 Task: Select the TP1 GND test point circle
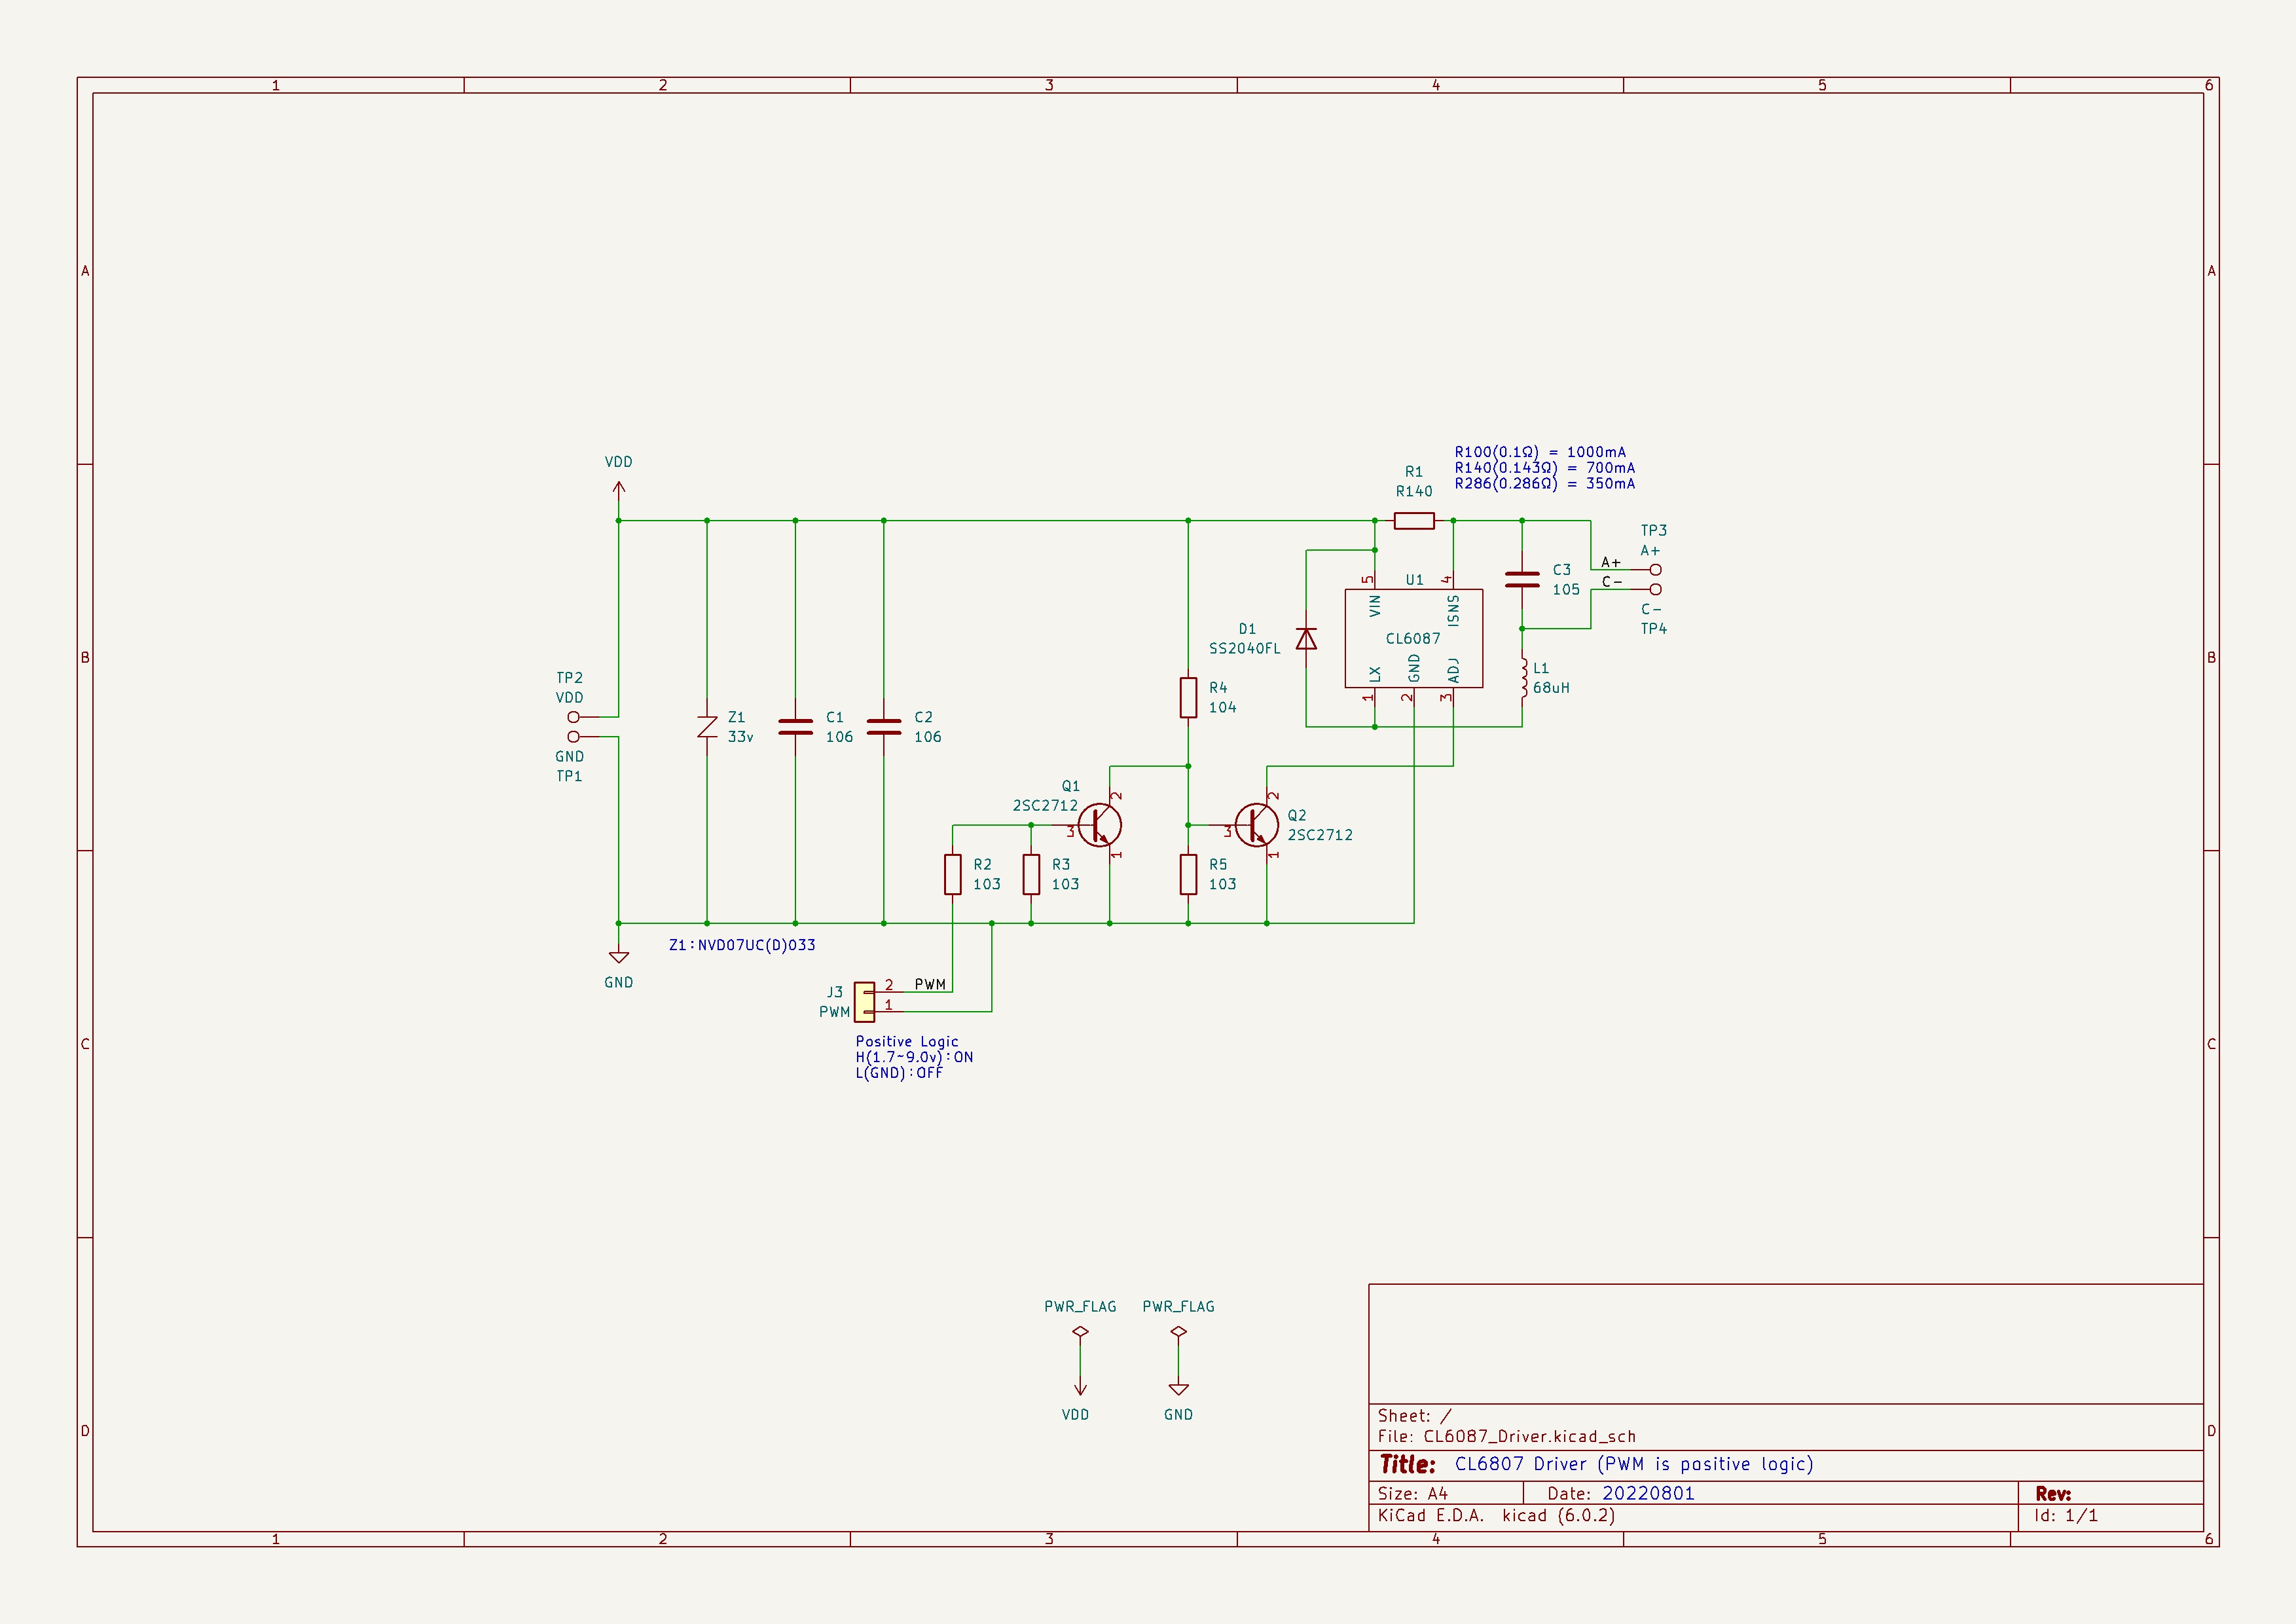tap(573, 737)
